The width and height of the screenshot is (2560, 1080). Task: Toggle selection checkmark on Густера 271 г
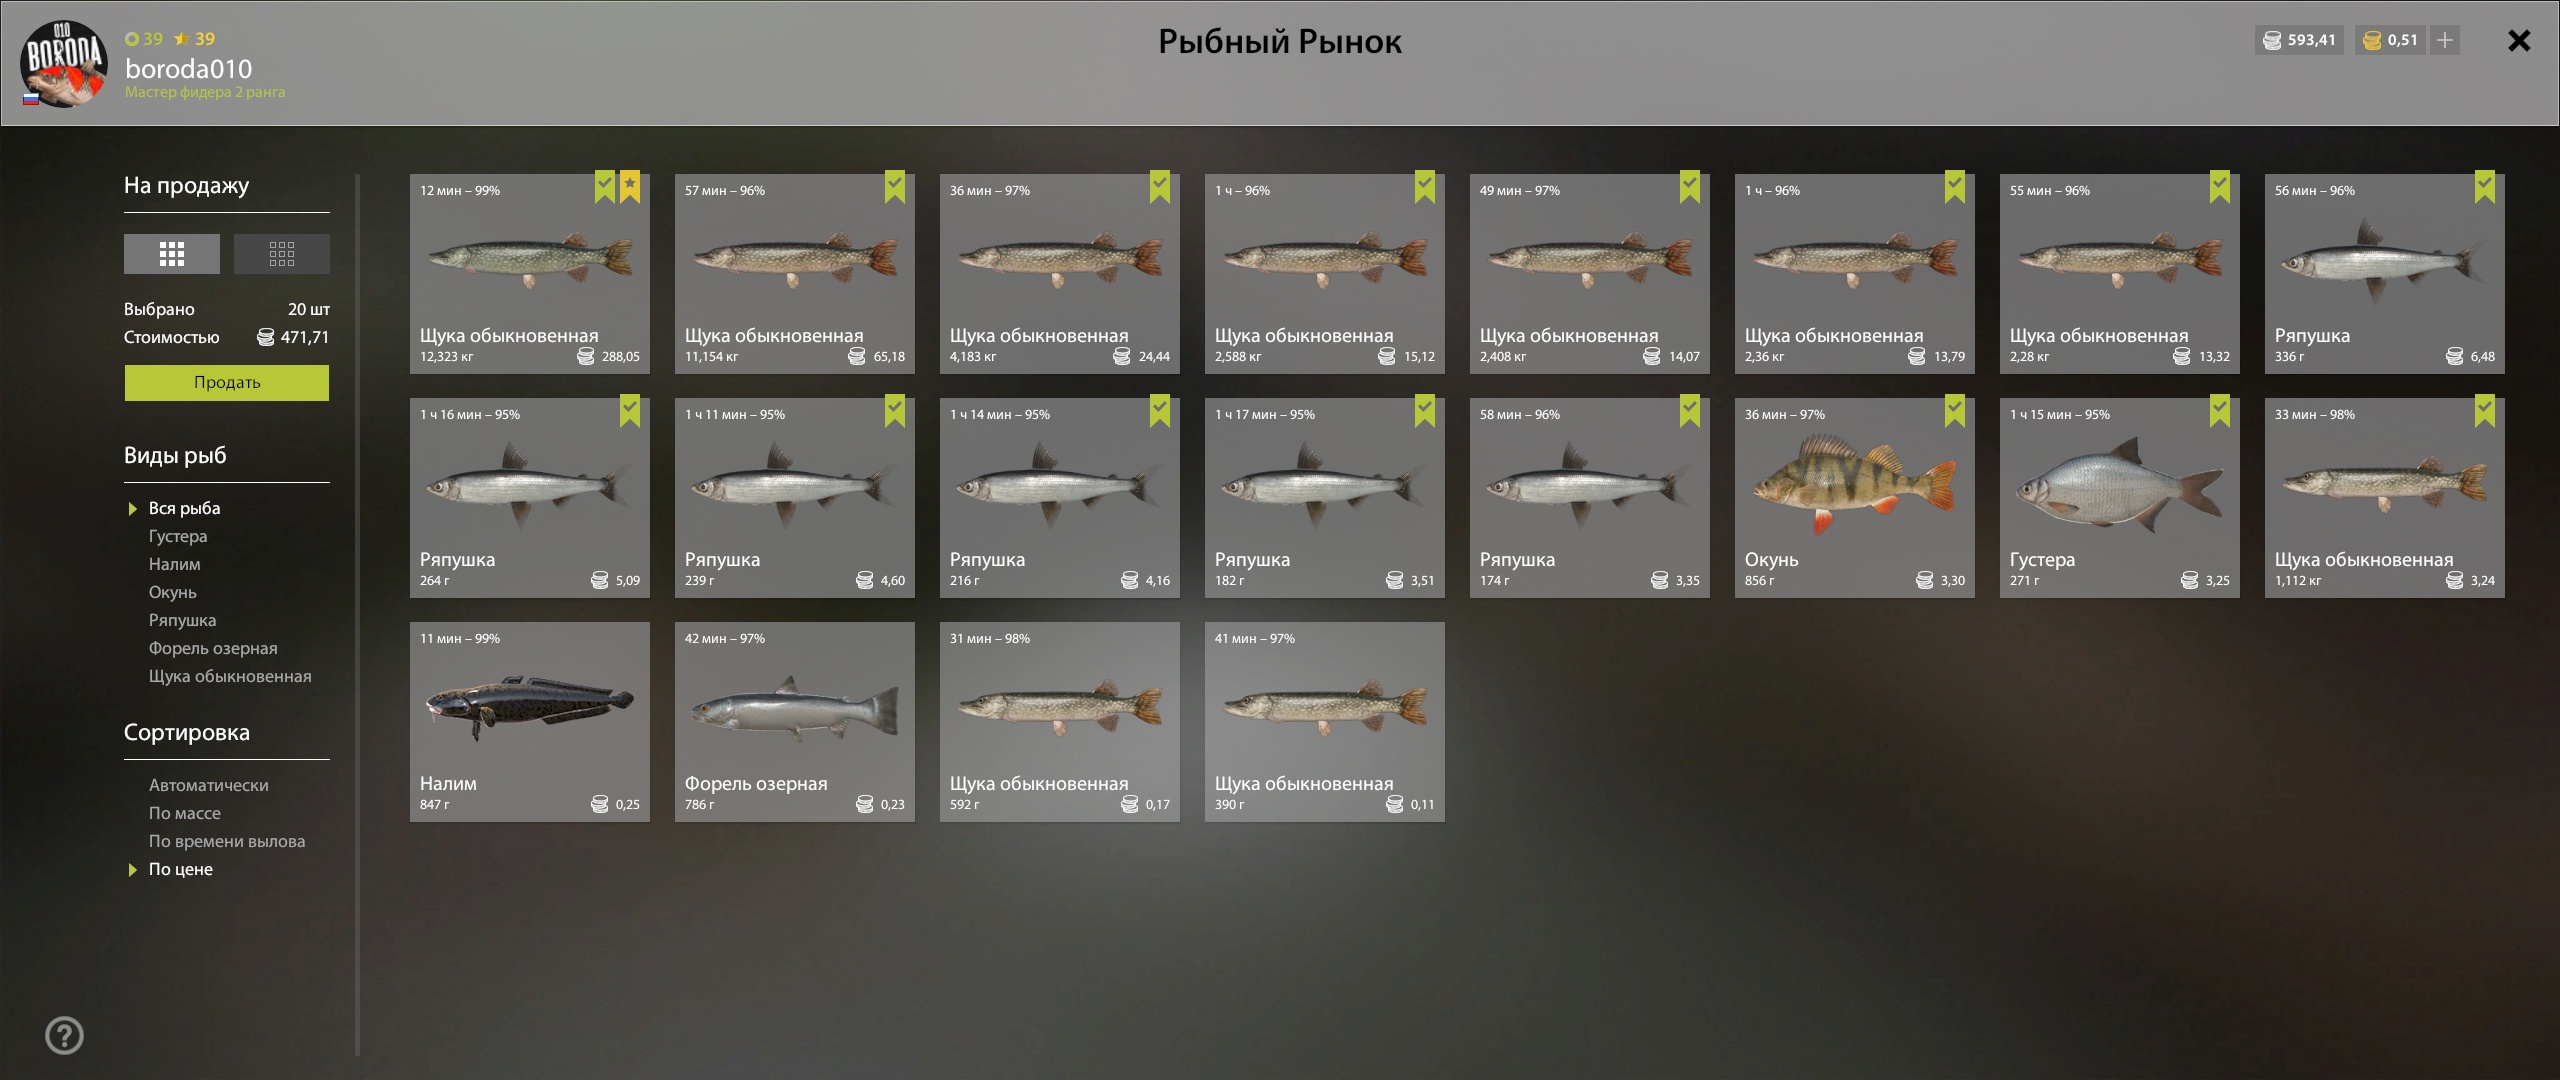(2220, 411)
